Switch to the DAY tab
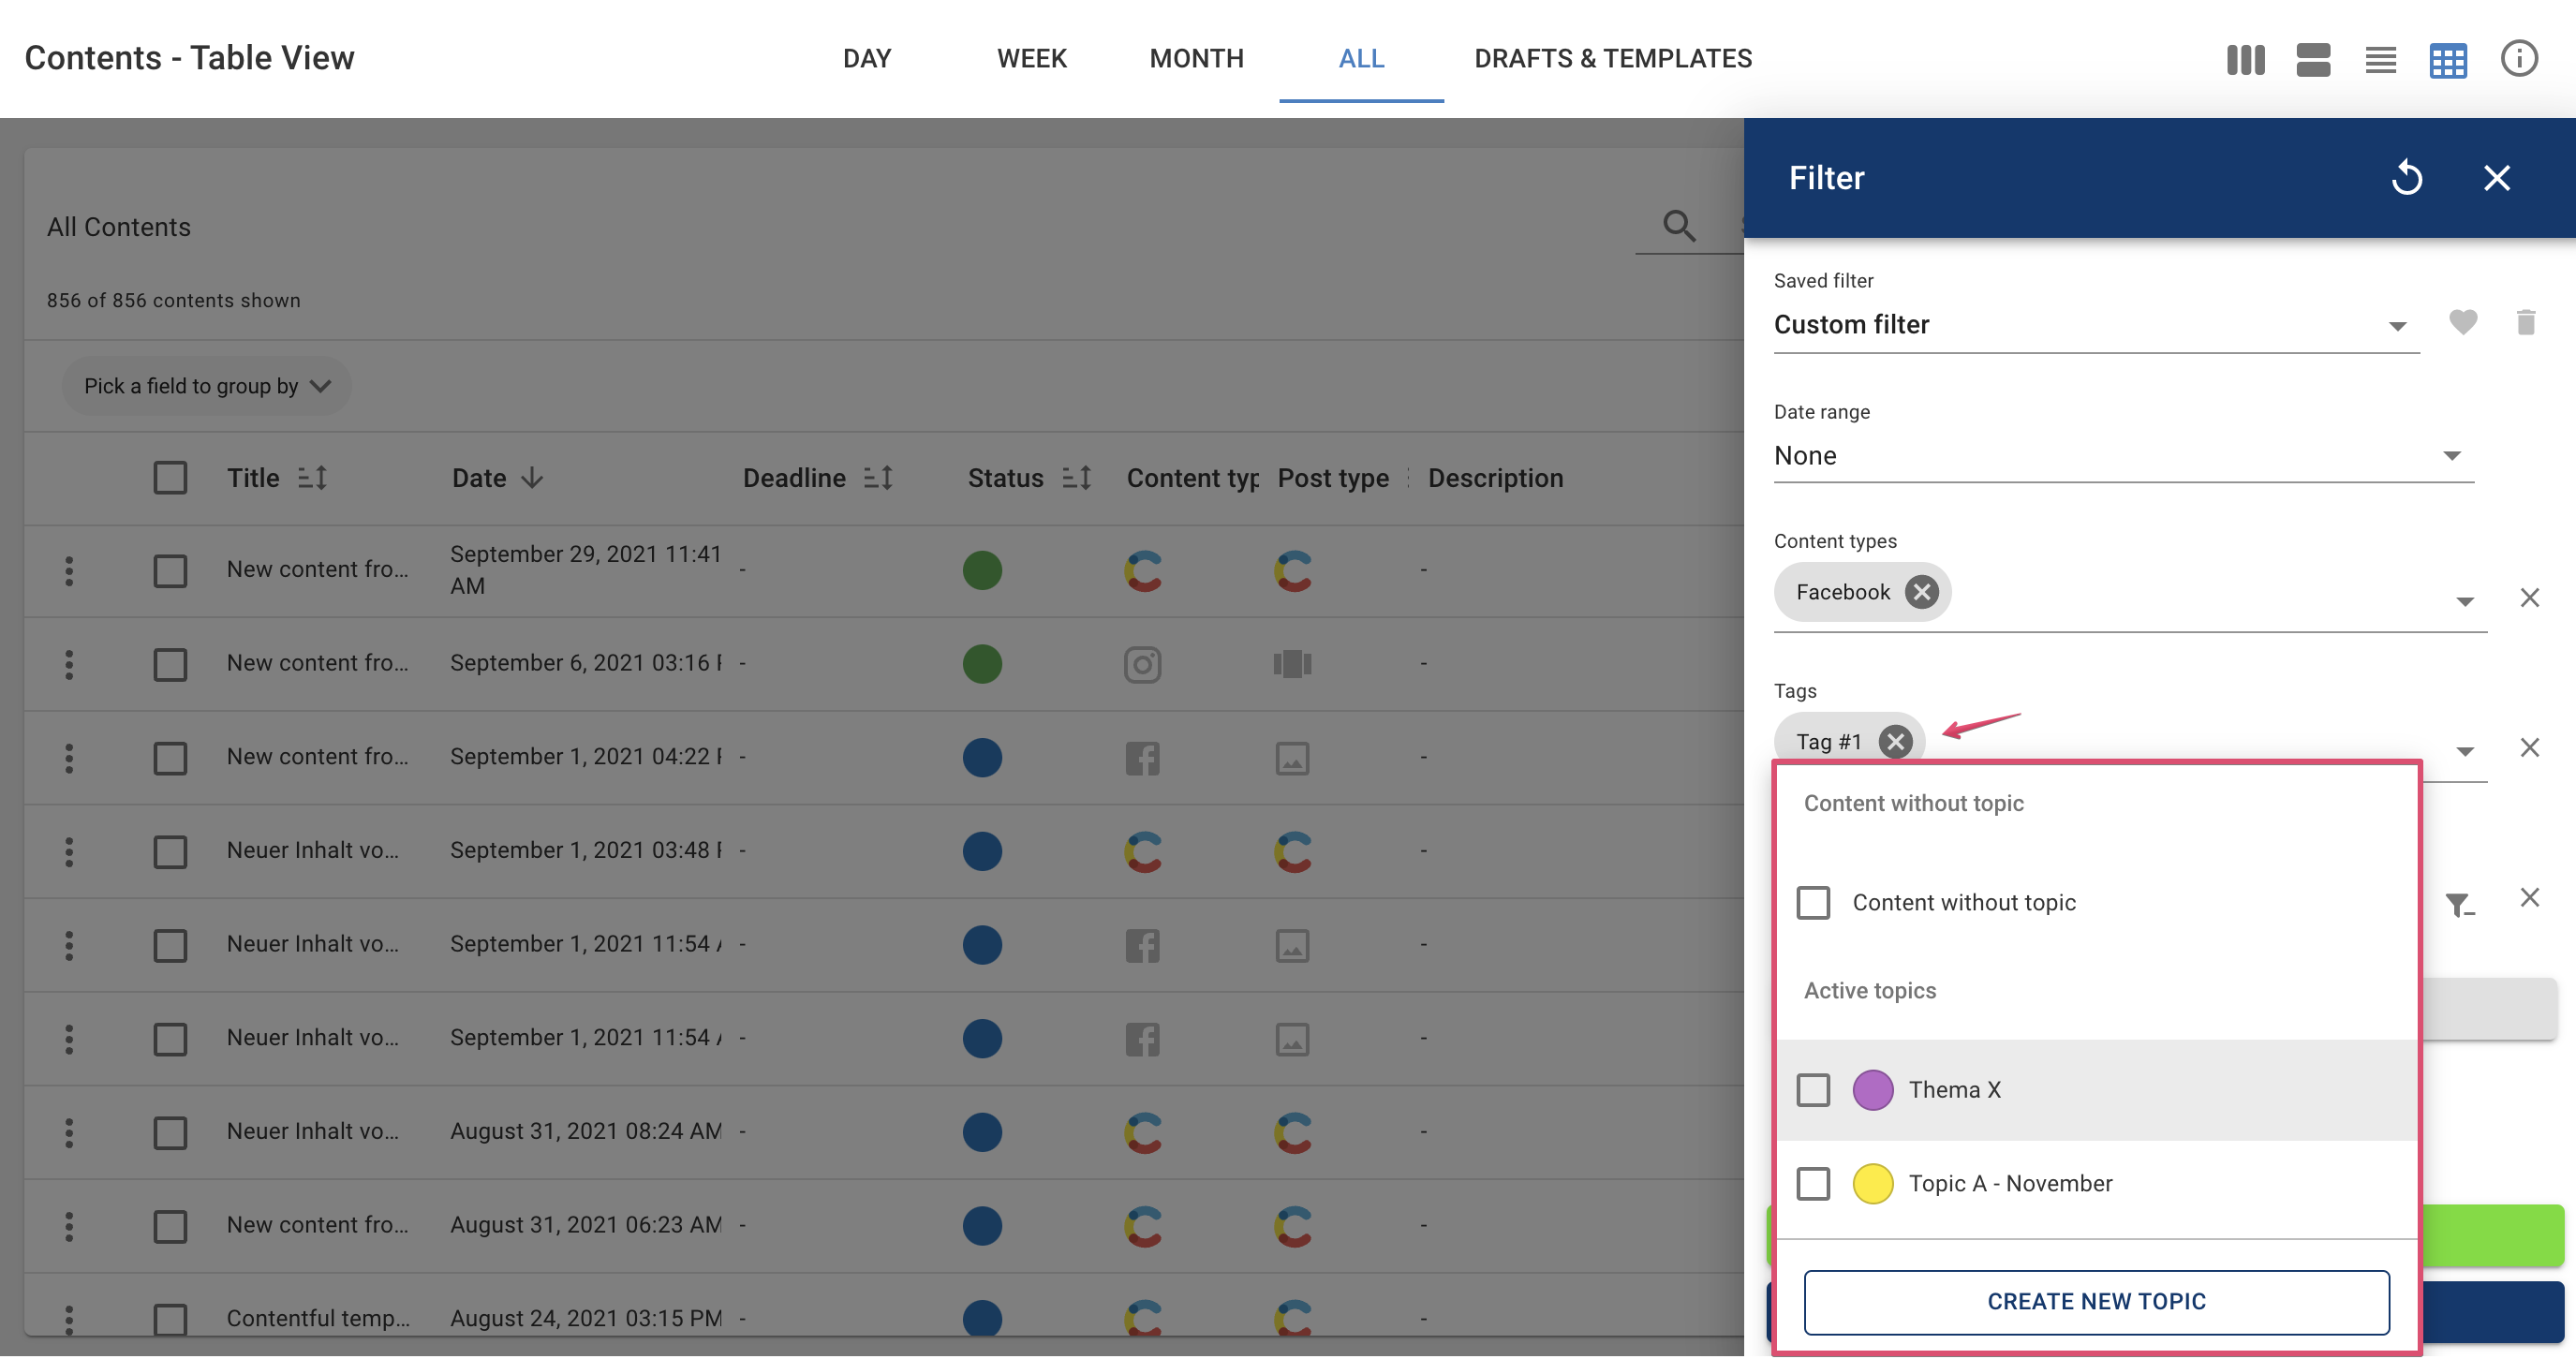Image resolution: width=2576 pixels, height=1359 pixels. [866, 58]
